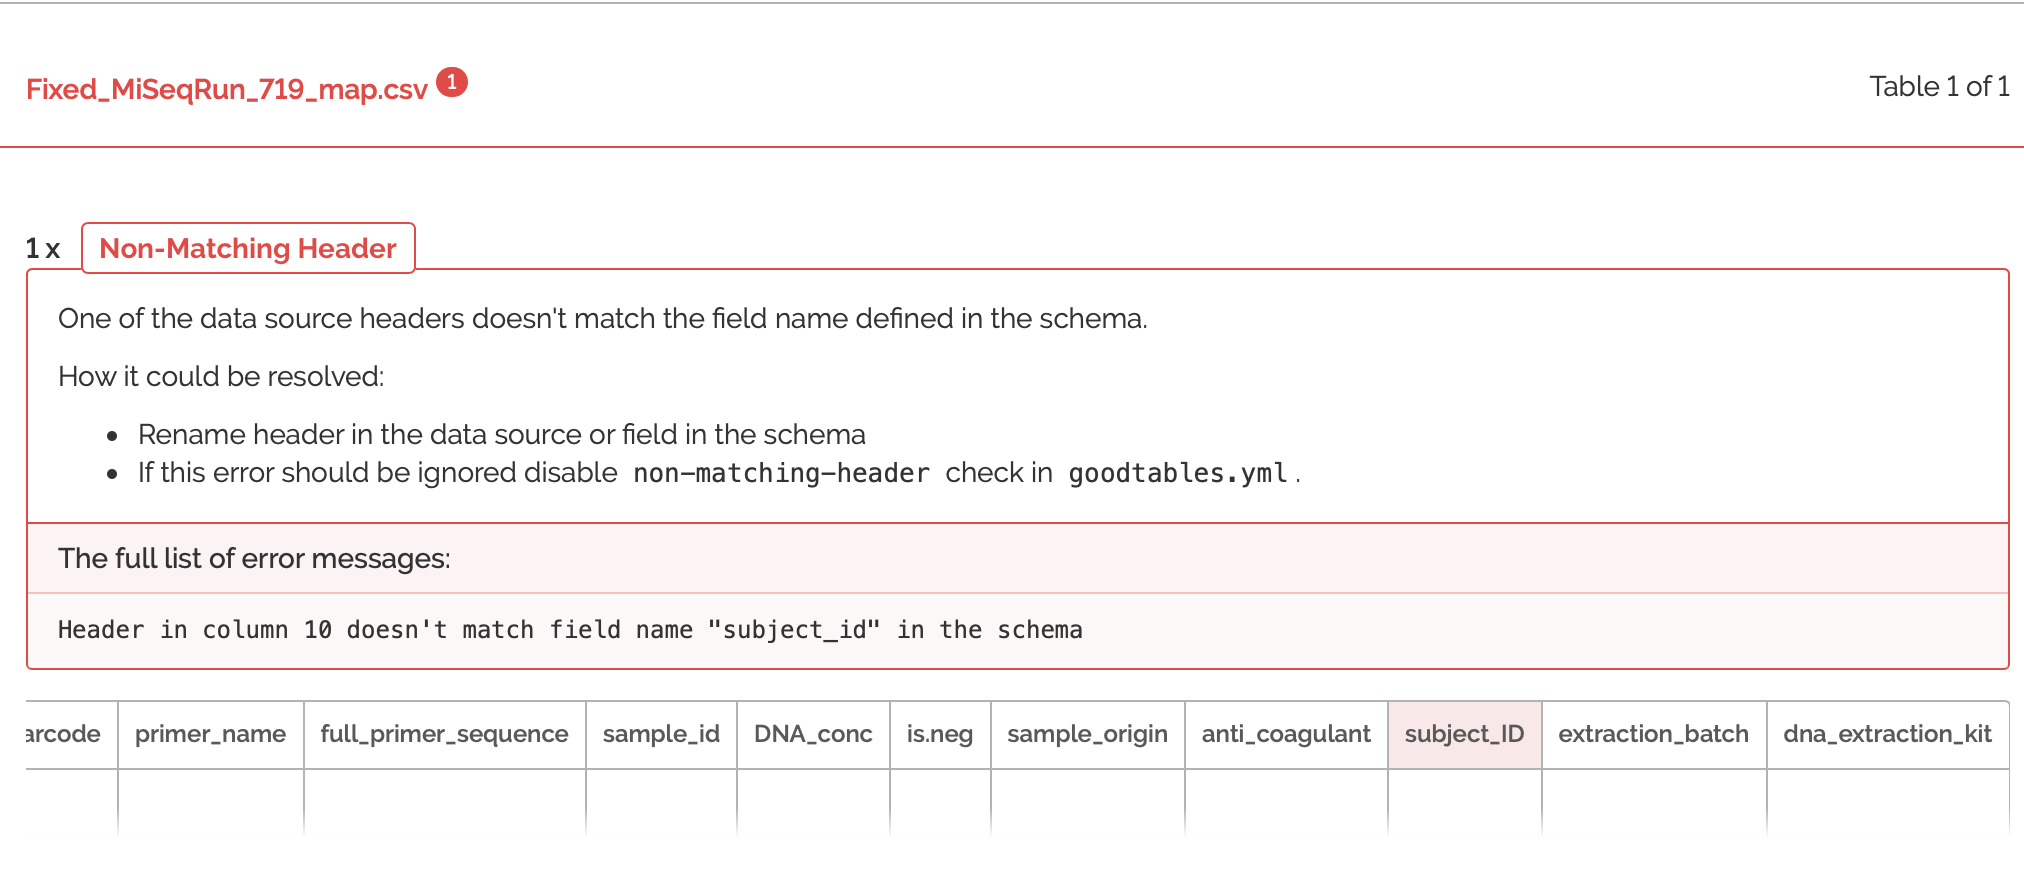Select the sample_id column header
This screenshot has height=870, width=2024.
pyautogui.click(x=661, y=734)
